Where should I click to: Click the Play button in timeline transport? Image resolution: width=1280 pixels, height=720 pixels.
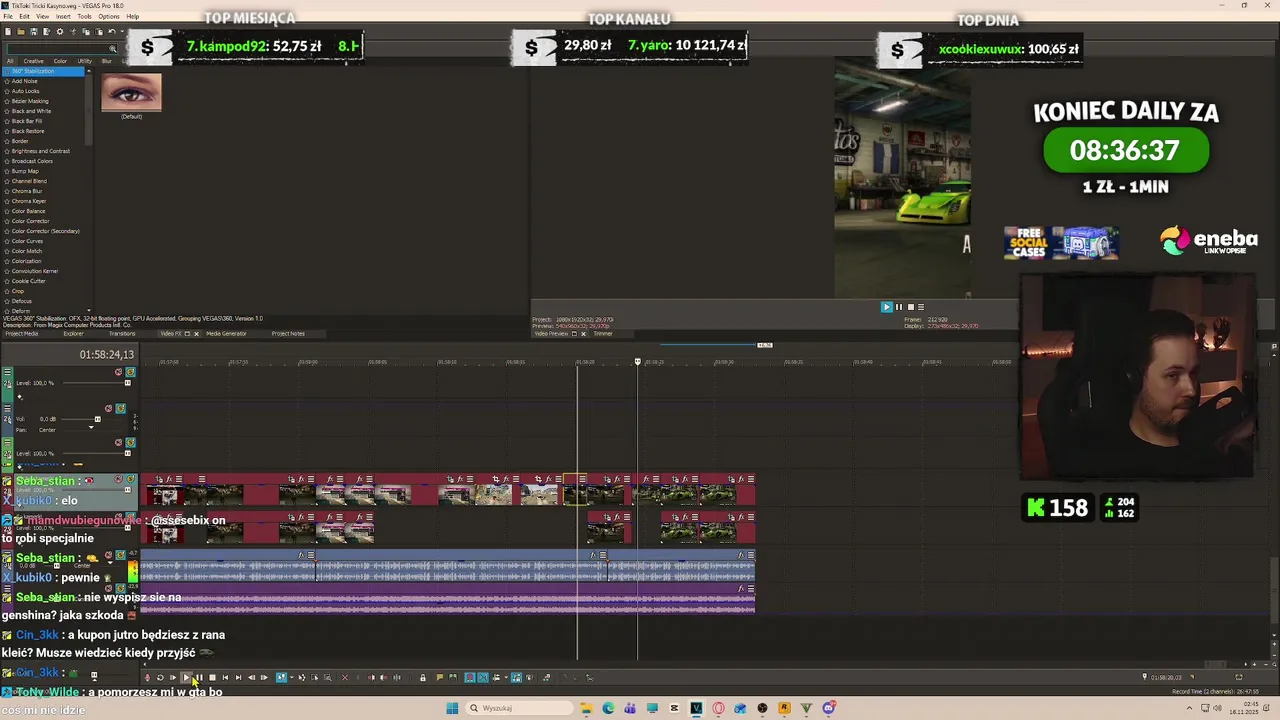tap(186, 678)
